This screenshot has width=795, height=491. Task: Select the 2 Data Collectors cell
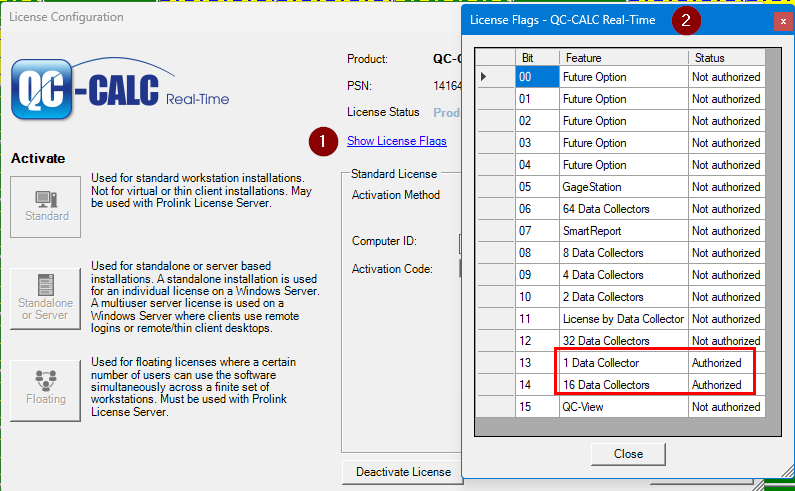click(624, 297)
